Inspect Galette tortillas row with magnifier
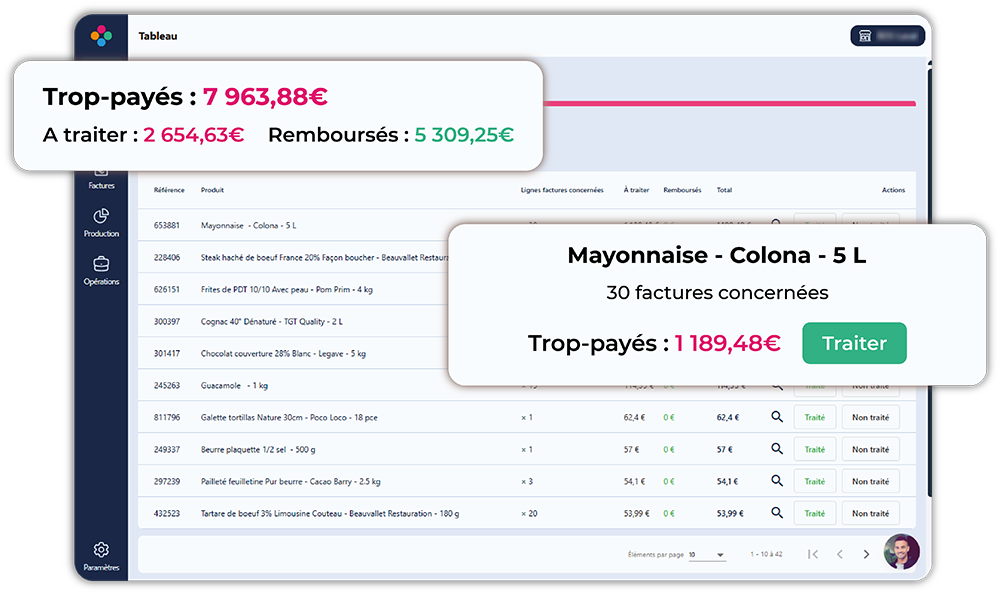Viewport: 1000px width, 594px height. click(776, 417)
